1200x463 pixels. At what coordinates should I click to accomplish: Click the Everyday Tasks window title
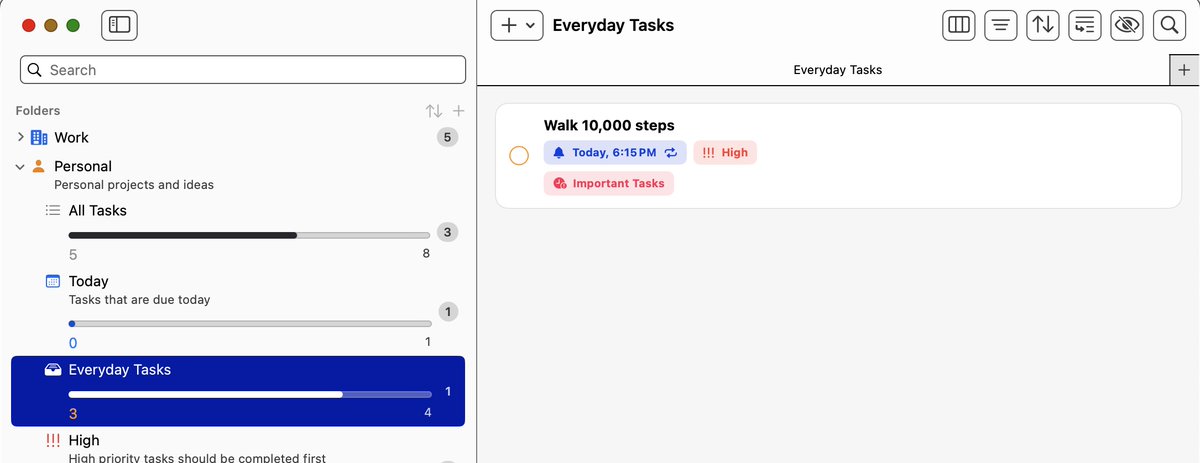(613, 25)
